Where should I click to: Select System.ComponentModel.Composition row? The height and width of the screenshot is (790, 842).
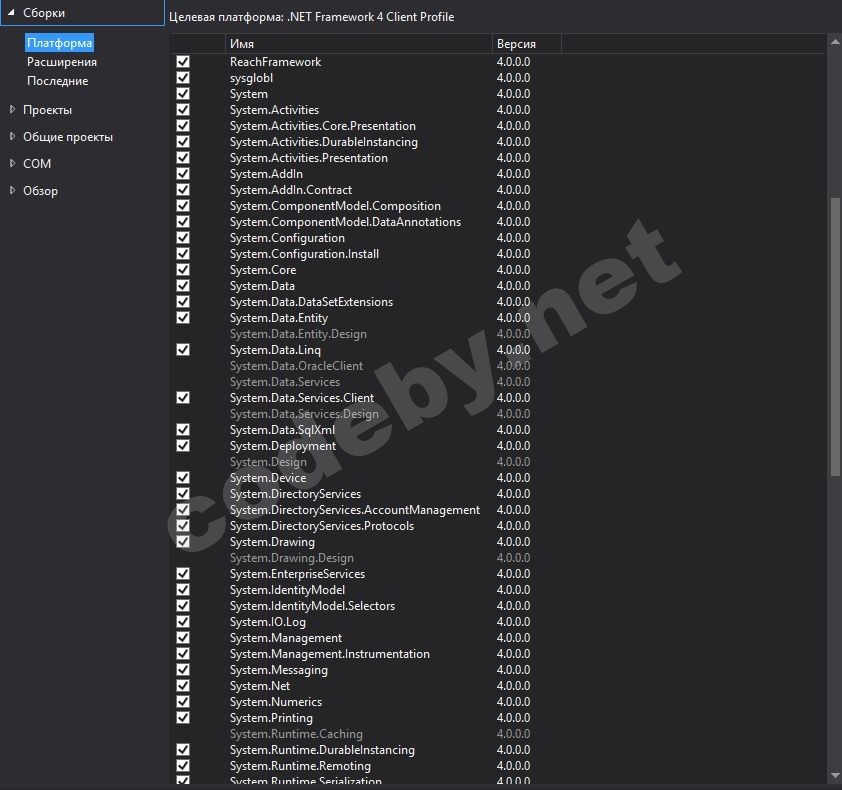click(x=498, y=206)
